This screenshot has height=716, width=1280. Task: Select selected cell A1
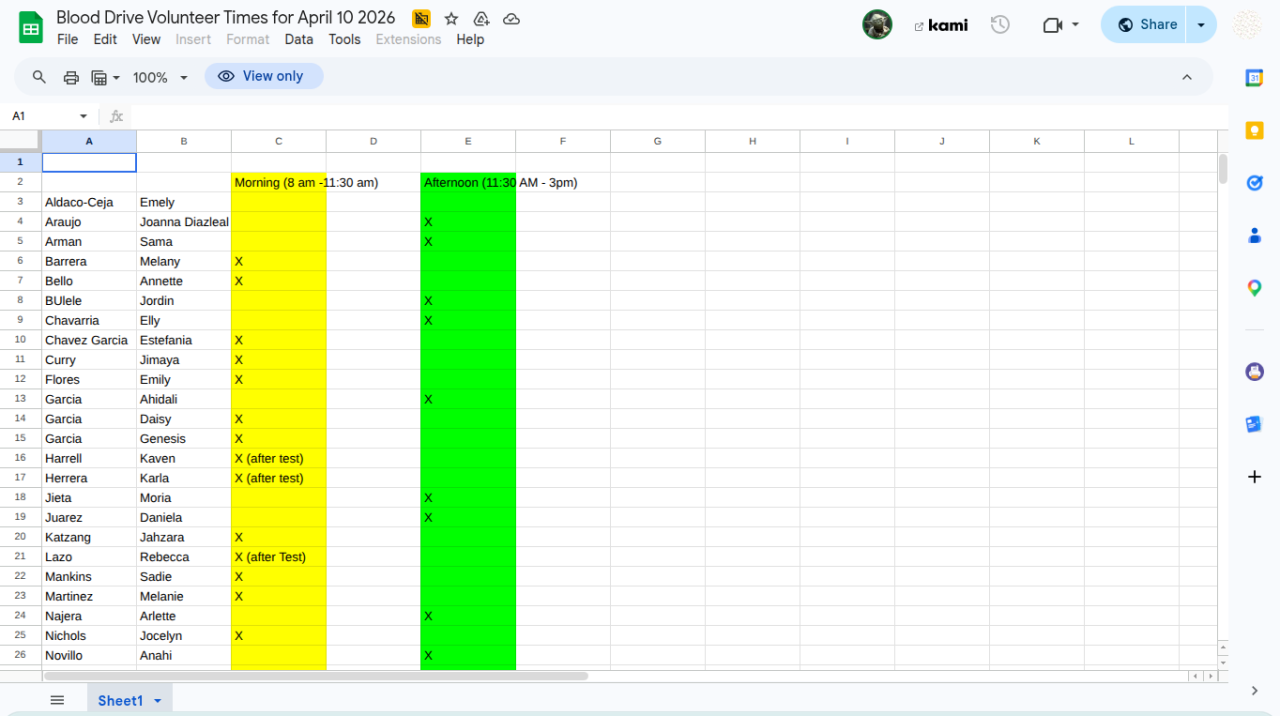point(89,162)
